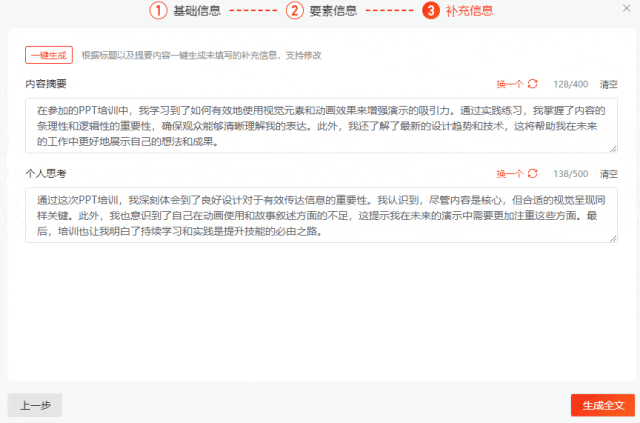Click the resize handle of 个人思考 box
The width and height of the screenshot is (640, 423).
coord(613,238)
